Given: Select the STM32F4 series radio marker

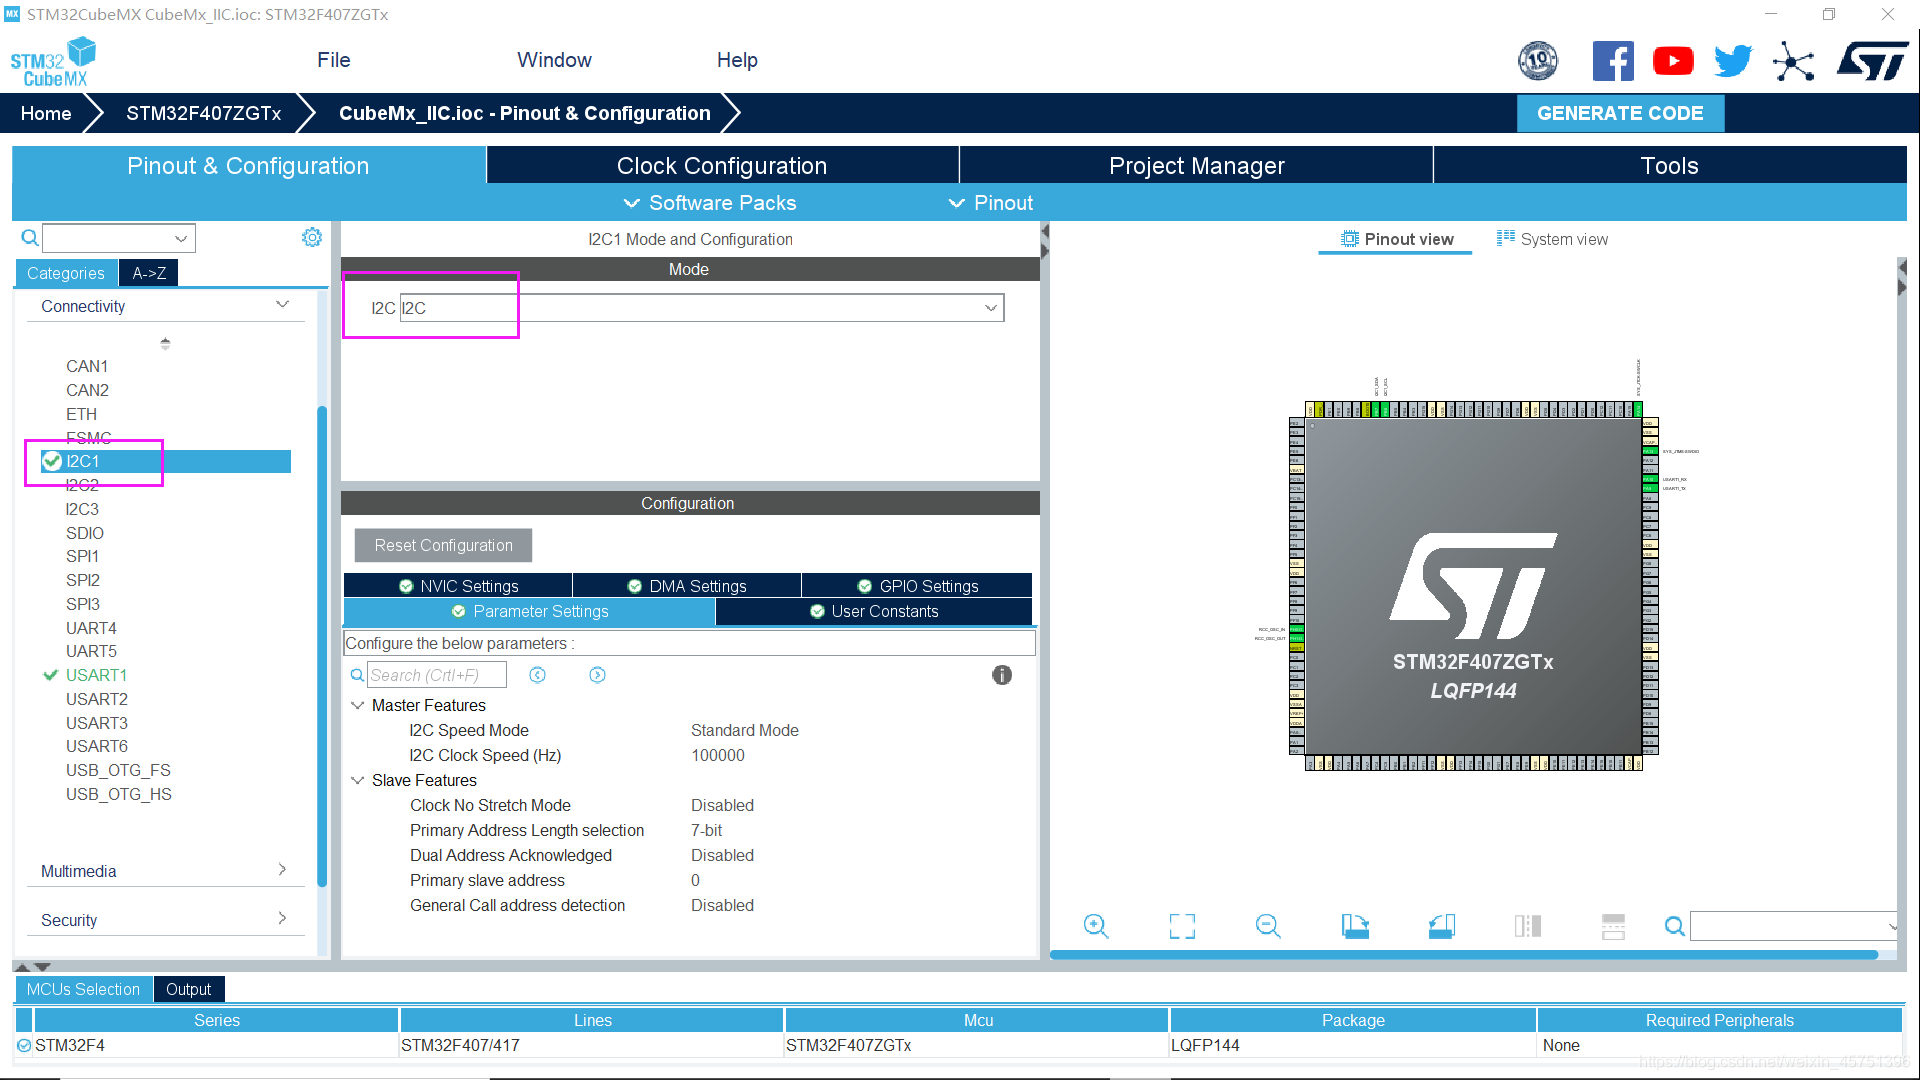Looking at the screenshot, I should click(x=24, y=1045).
